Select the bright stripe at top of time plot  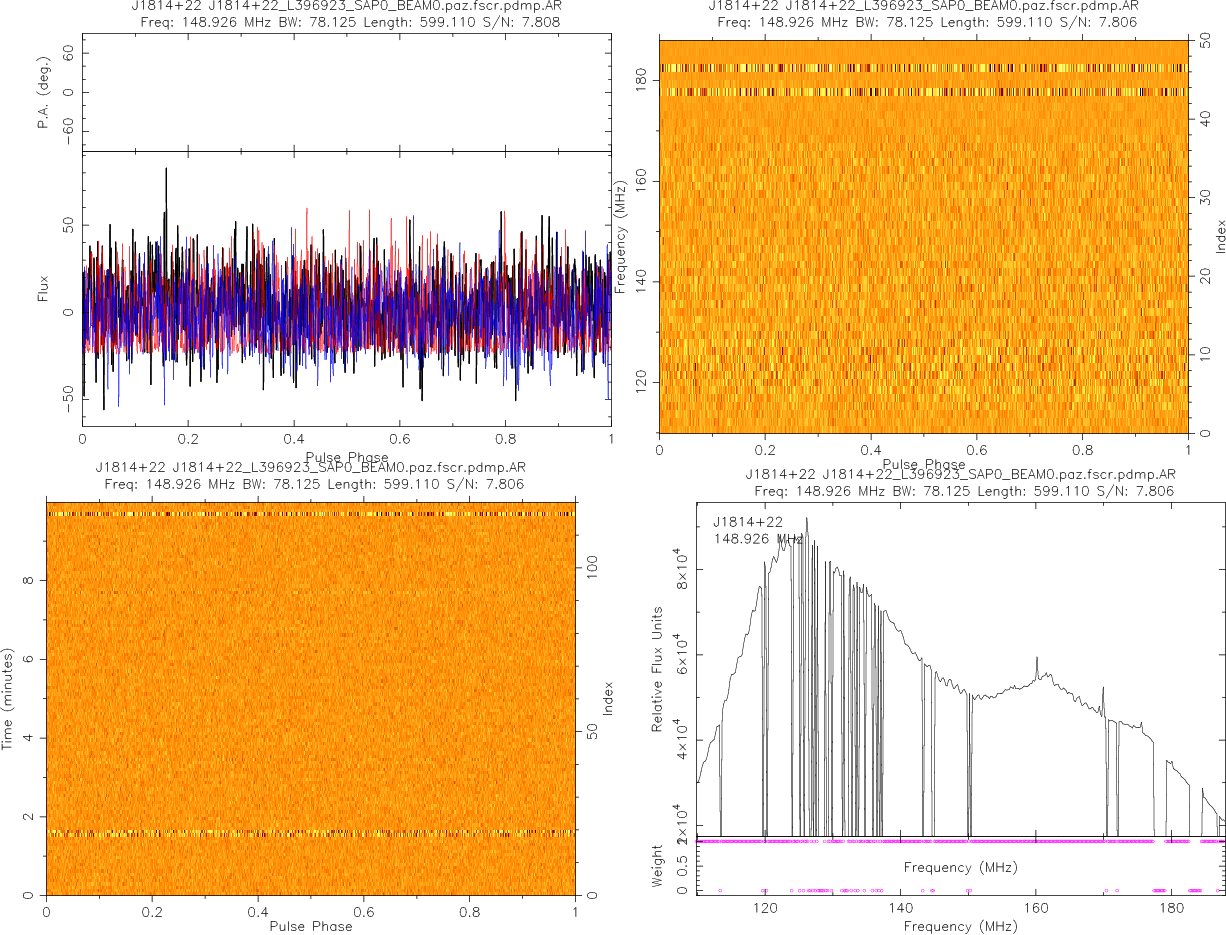click(310, 514)
